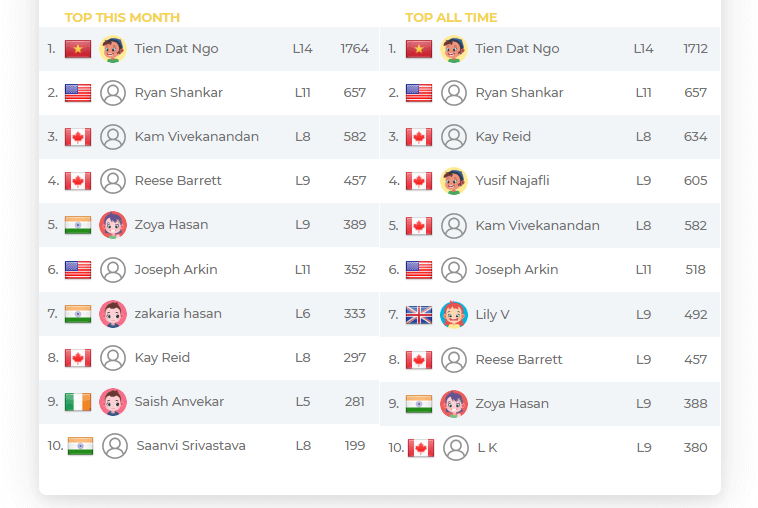758x508 pixels.
Task: Select Kay Reid in Top All Time
Action: (x=503, y=137)
